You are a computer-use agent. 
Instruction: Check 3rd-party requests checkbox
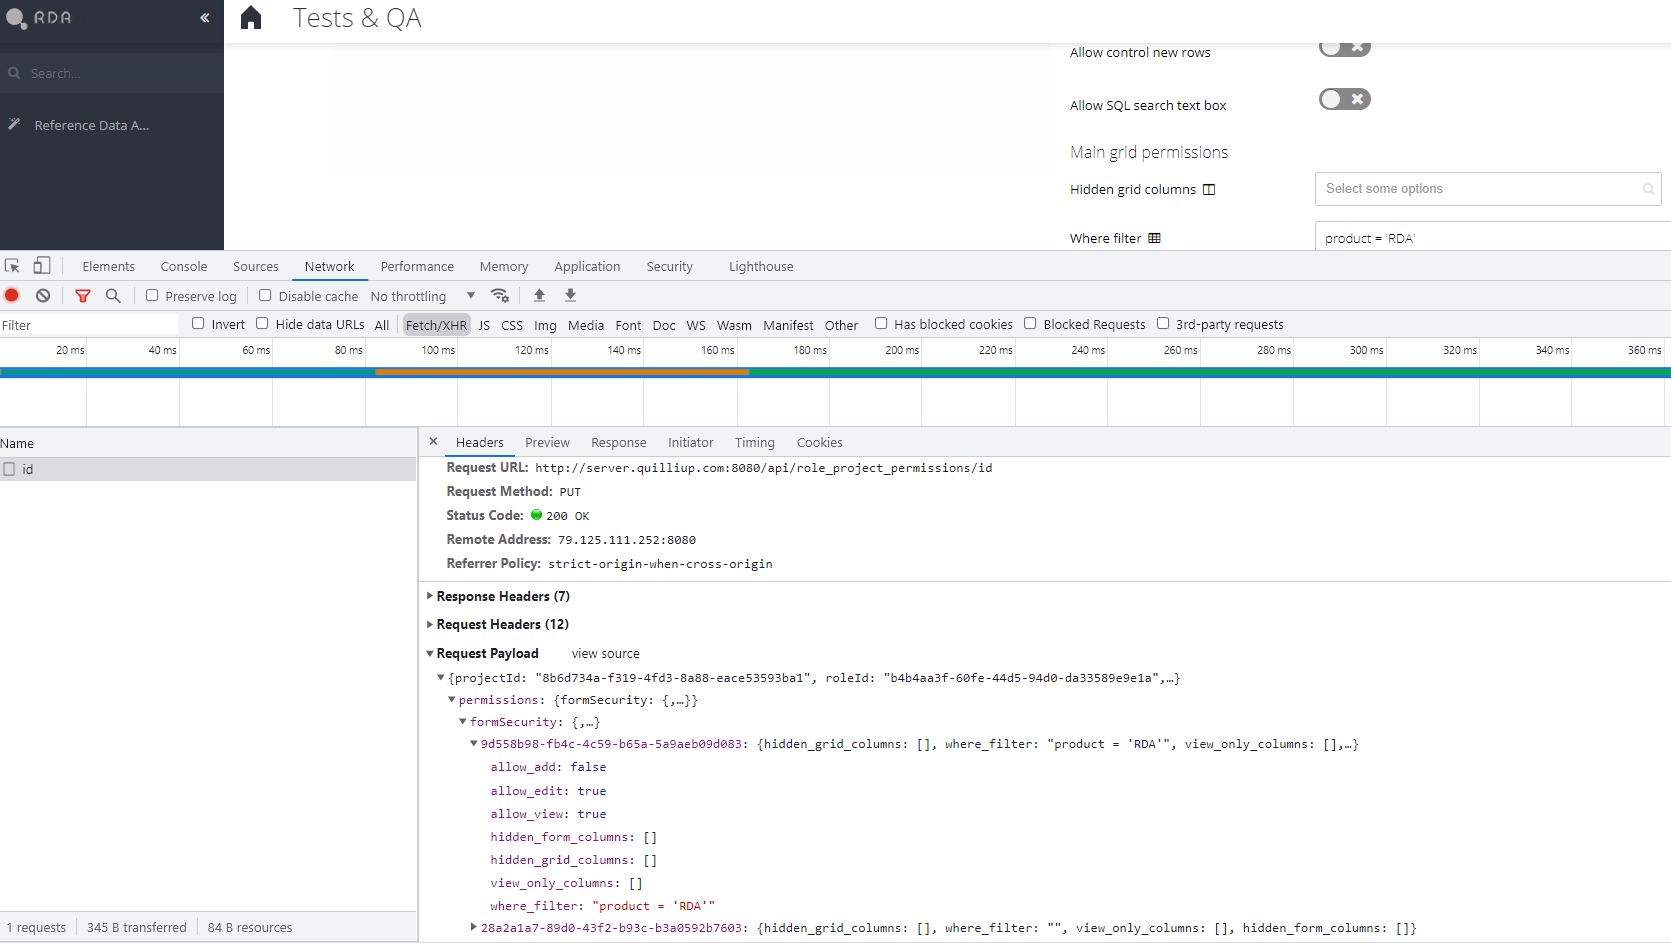click(1163, 323)
